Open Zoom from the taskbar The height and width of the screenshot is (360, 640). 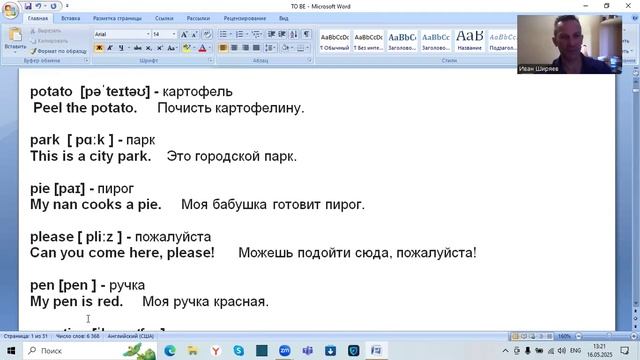pos(284,351)
